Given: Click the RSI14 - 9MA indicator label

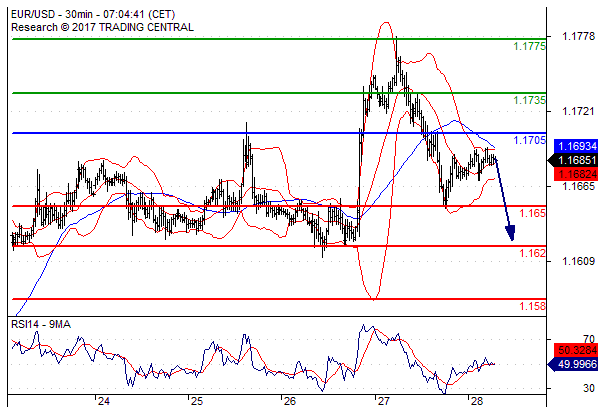Looking at the screenshot, I should (x=41, y=324).
